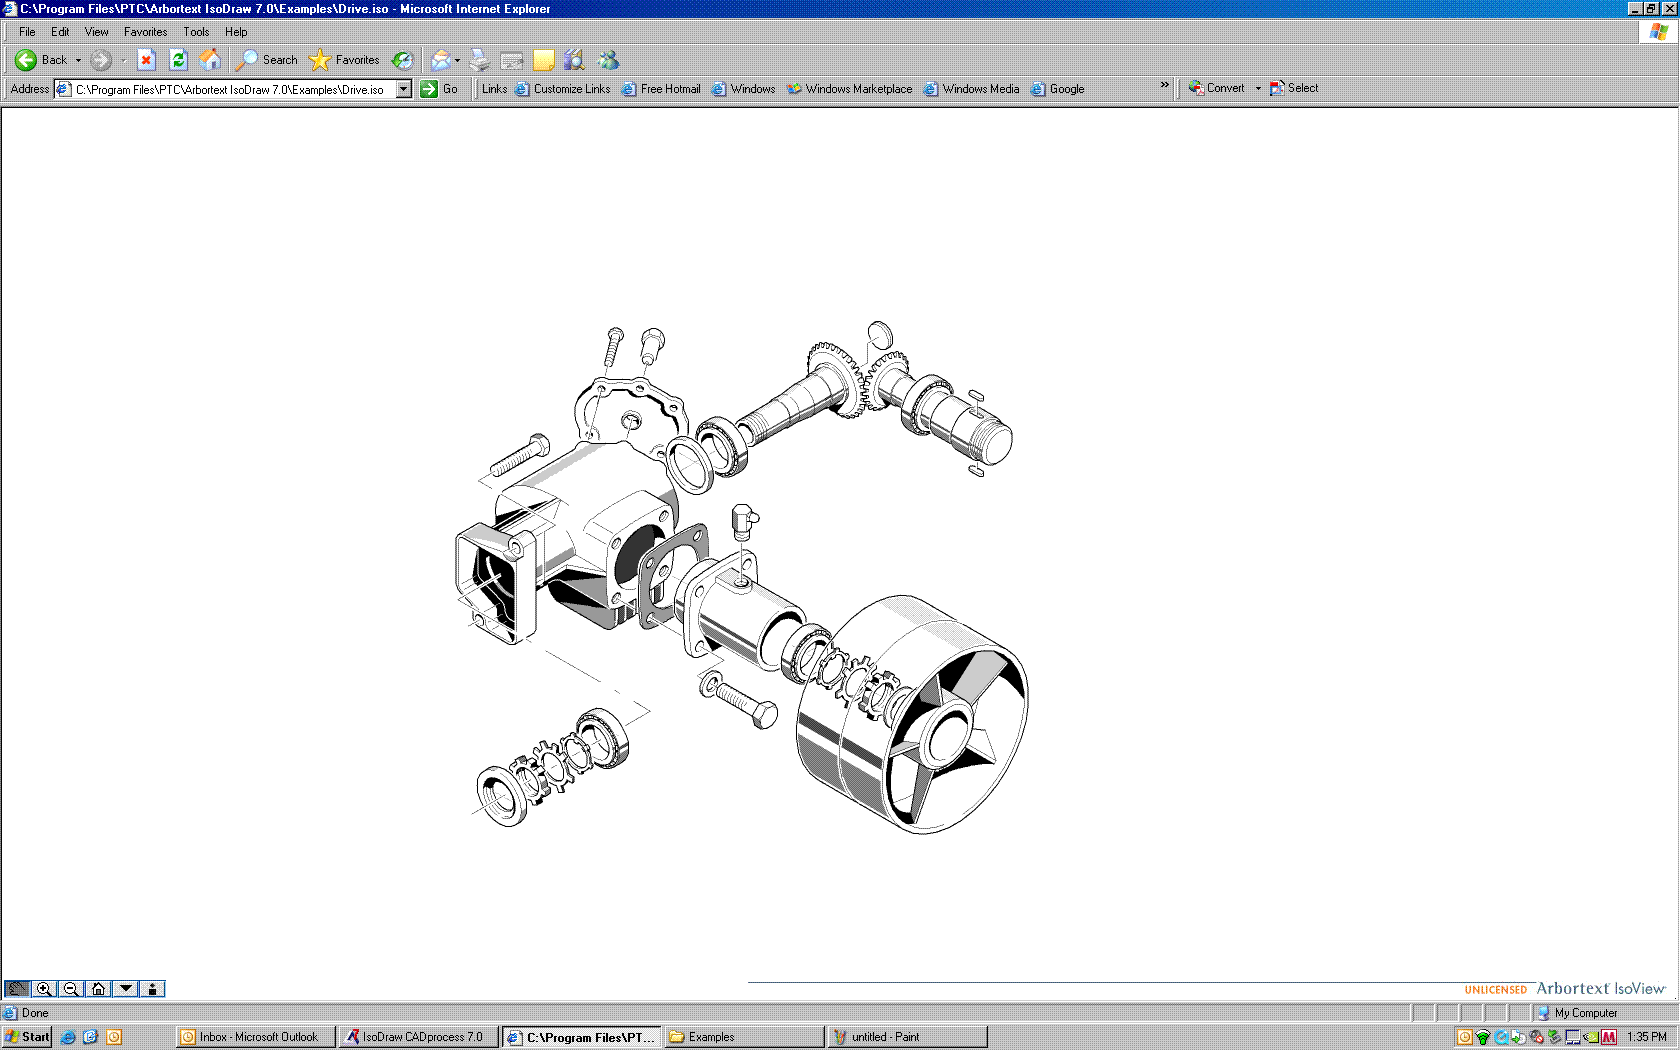The height and width of the screenshot is (1050, 1680).
Task: Open the IsoView down-arrow menu
Action: point(125,989)
